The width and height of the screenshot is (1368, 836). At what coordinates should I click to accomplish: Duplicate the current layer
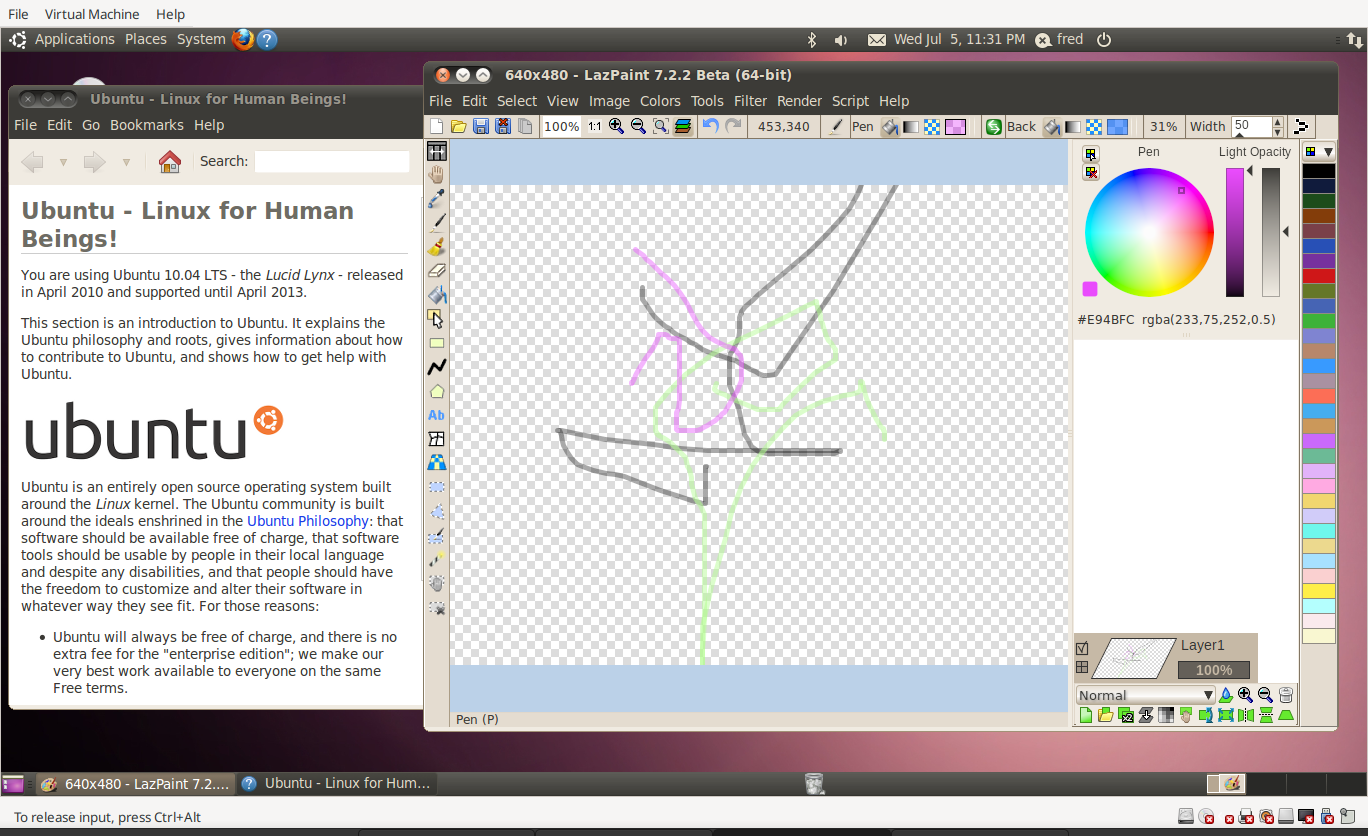pyautogui.click(x=1125, y=715)
